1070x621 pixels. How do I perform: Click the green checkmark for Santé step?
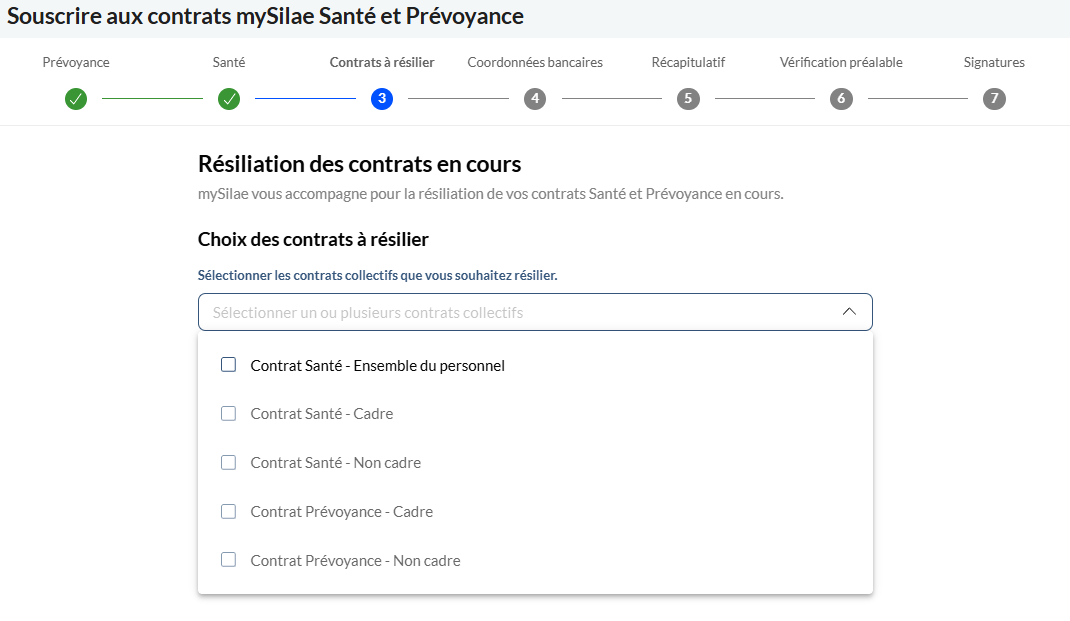pyautogui.click(x=229, y=99)
